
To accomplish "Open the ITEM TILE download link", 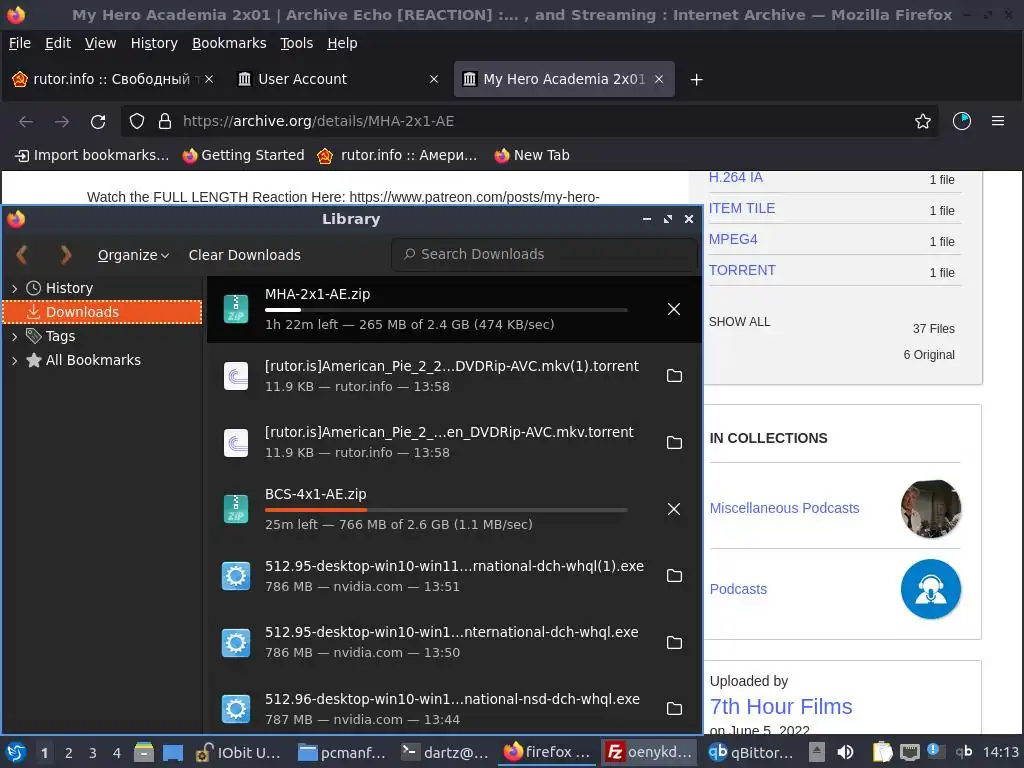I will point(742,208).
